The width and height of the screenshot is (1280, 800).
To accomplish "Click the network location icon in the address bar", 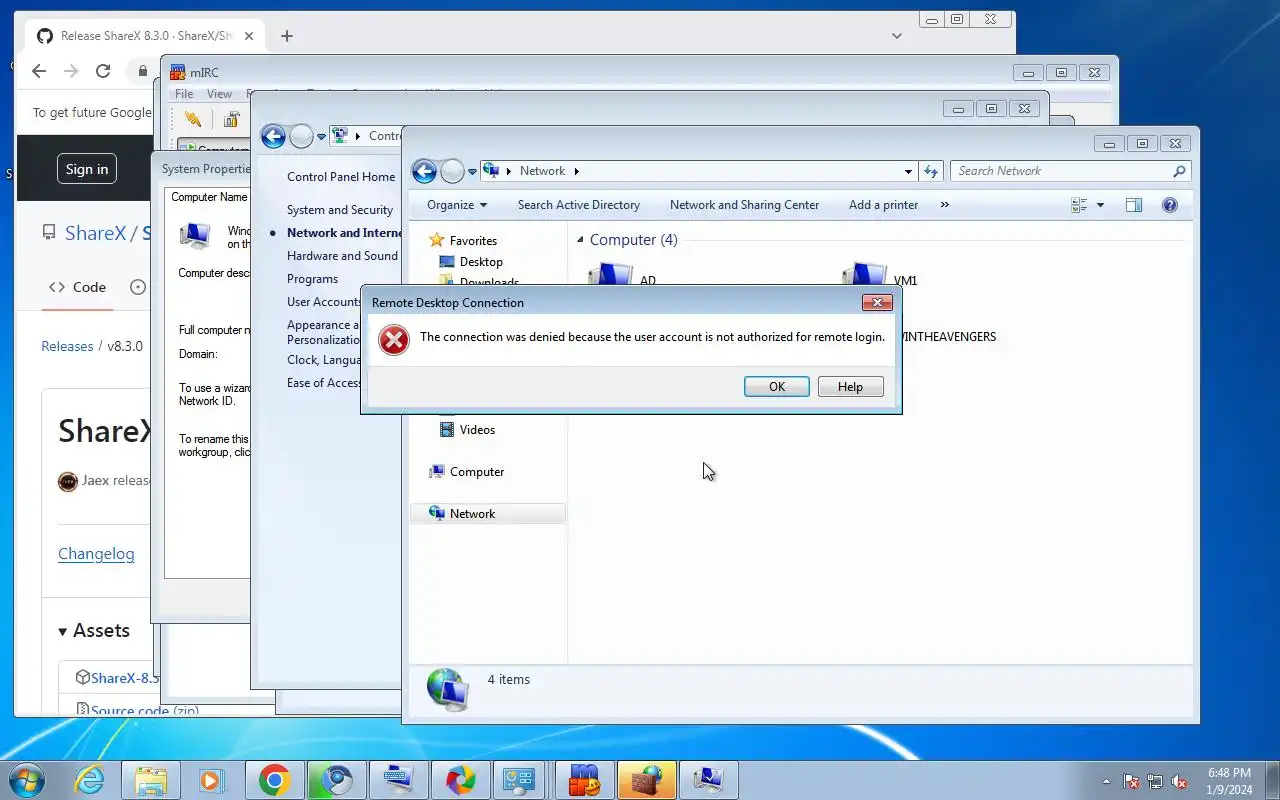I will pyautogui.click(x=491, y=171).
